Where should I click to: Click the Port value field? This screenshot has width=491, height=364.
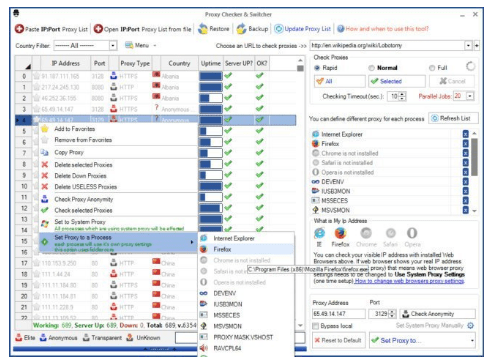pyautogui.click(x=378, y=314)
